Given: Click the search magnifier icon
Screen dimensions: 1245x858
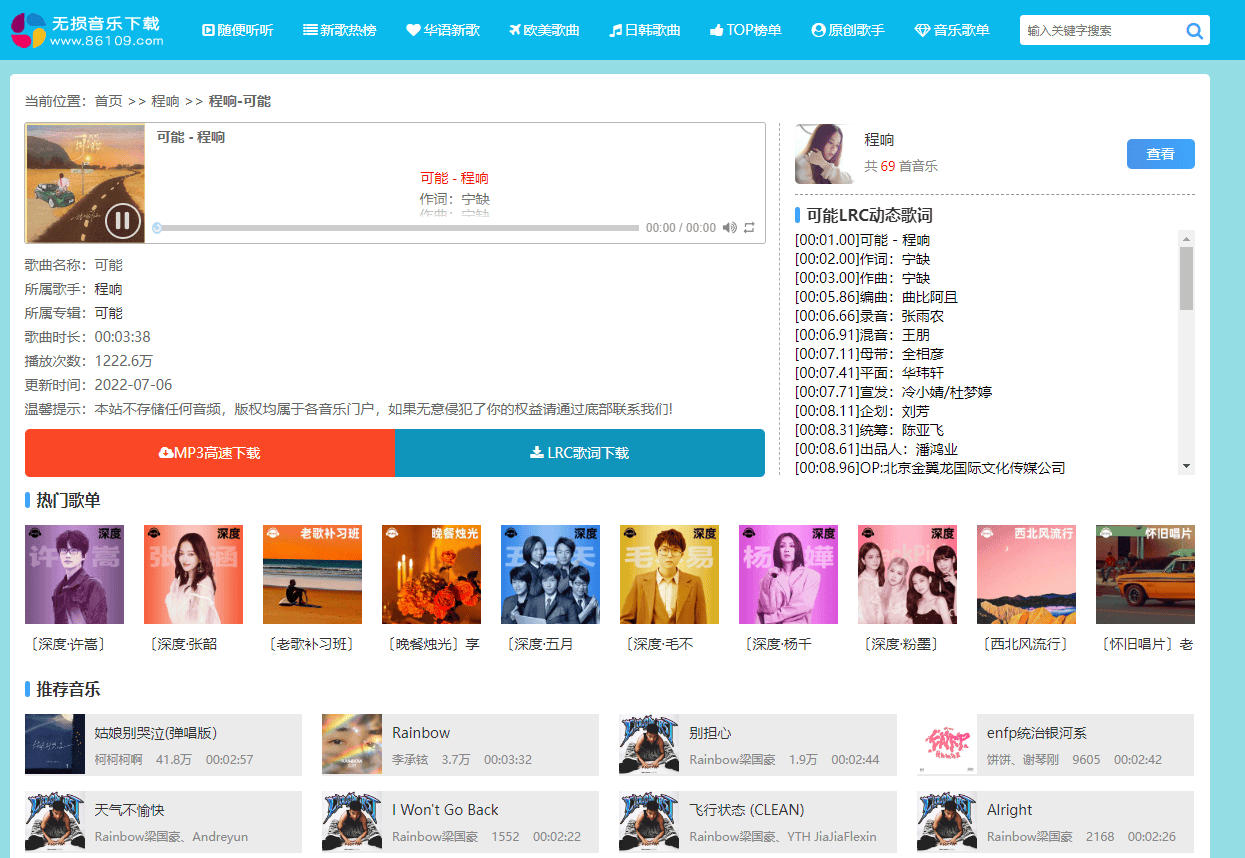Looking at the screenshot, I should (1194, 31).
